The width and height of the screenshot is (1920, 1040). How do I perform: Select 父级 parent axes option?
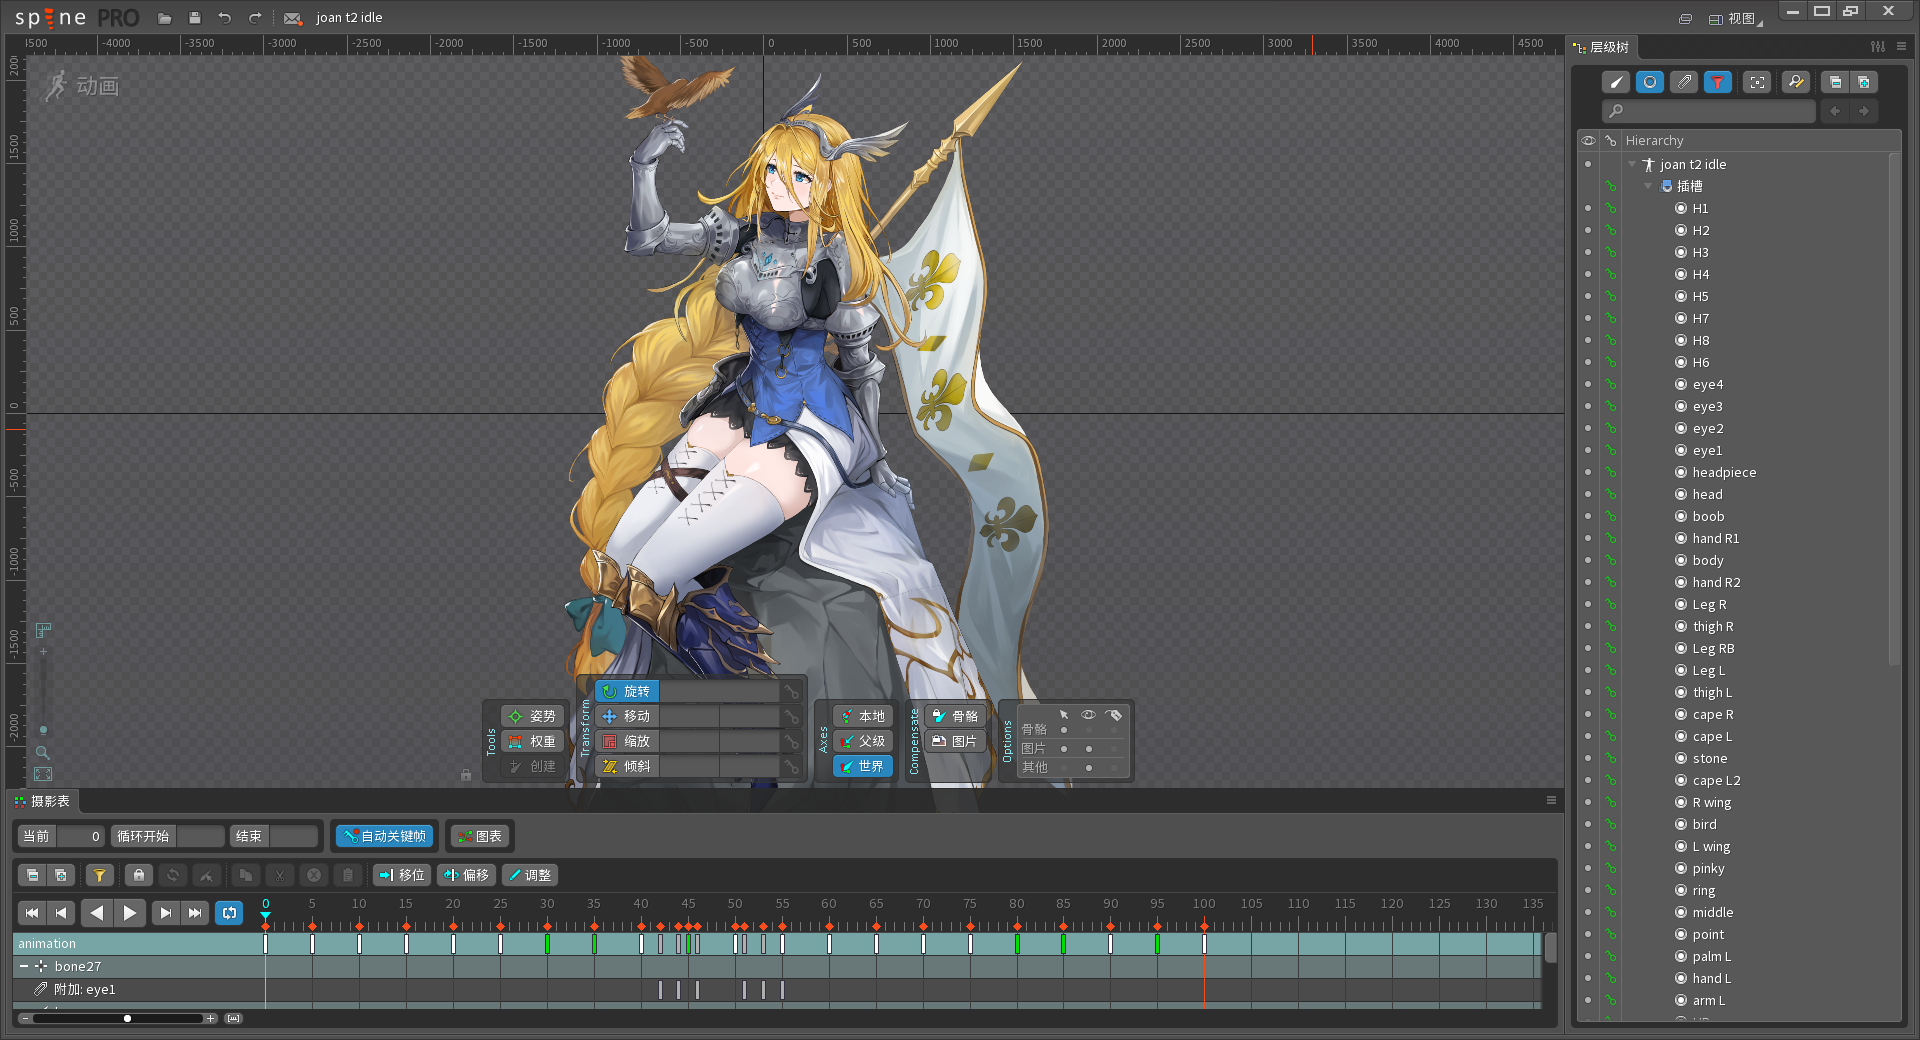pyautogui.click(x=862, y=741)
